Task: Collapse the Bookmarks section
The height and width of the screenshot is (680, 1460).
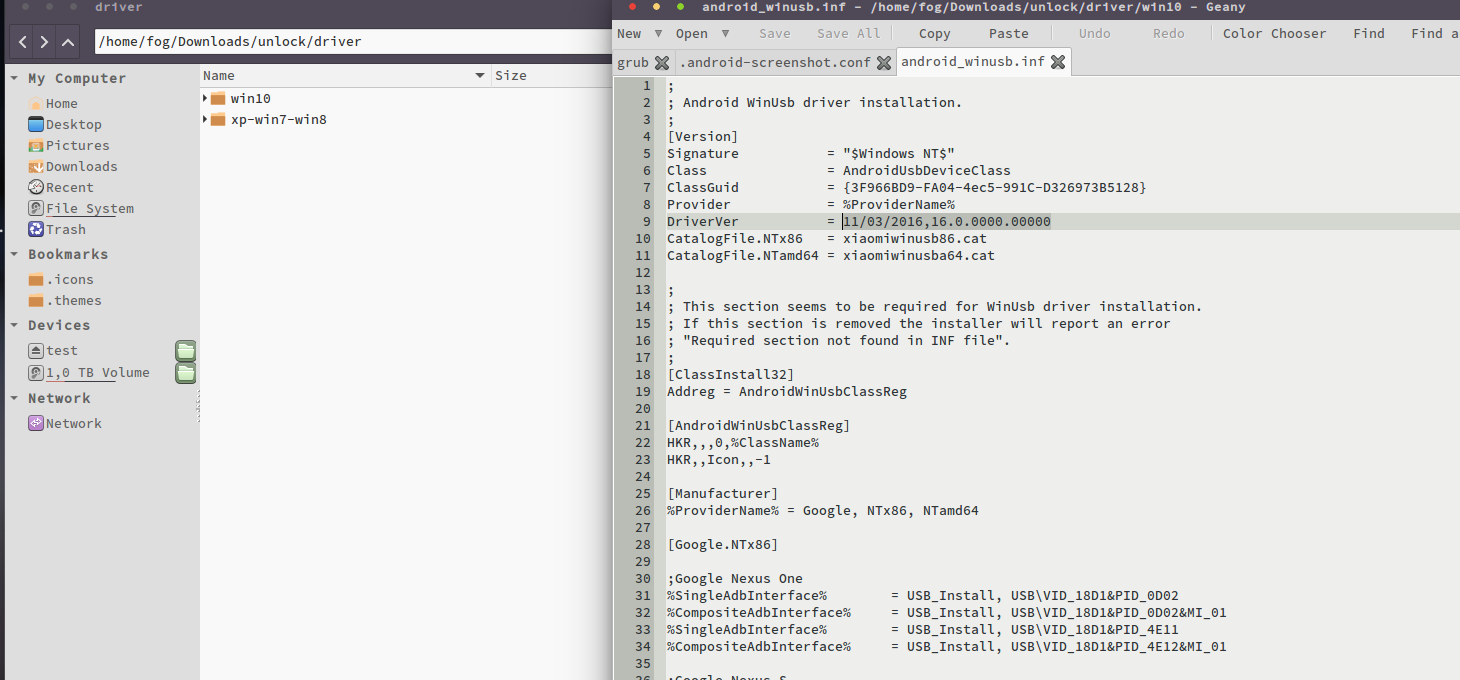Action: (14, 254)
